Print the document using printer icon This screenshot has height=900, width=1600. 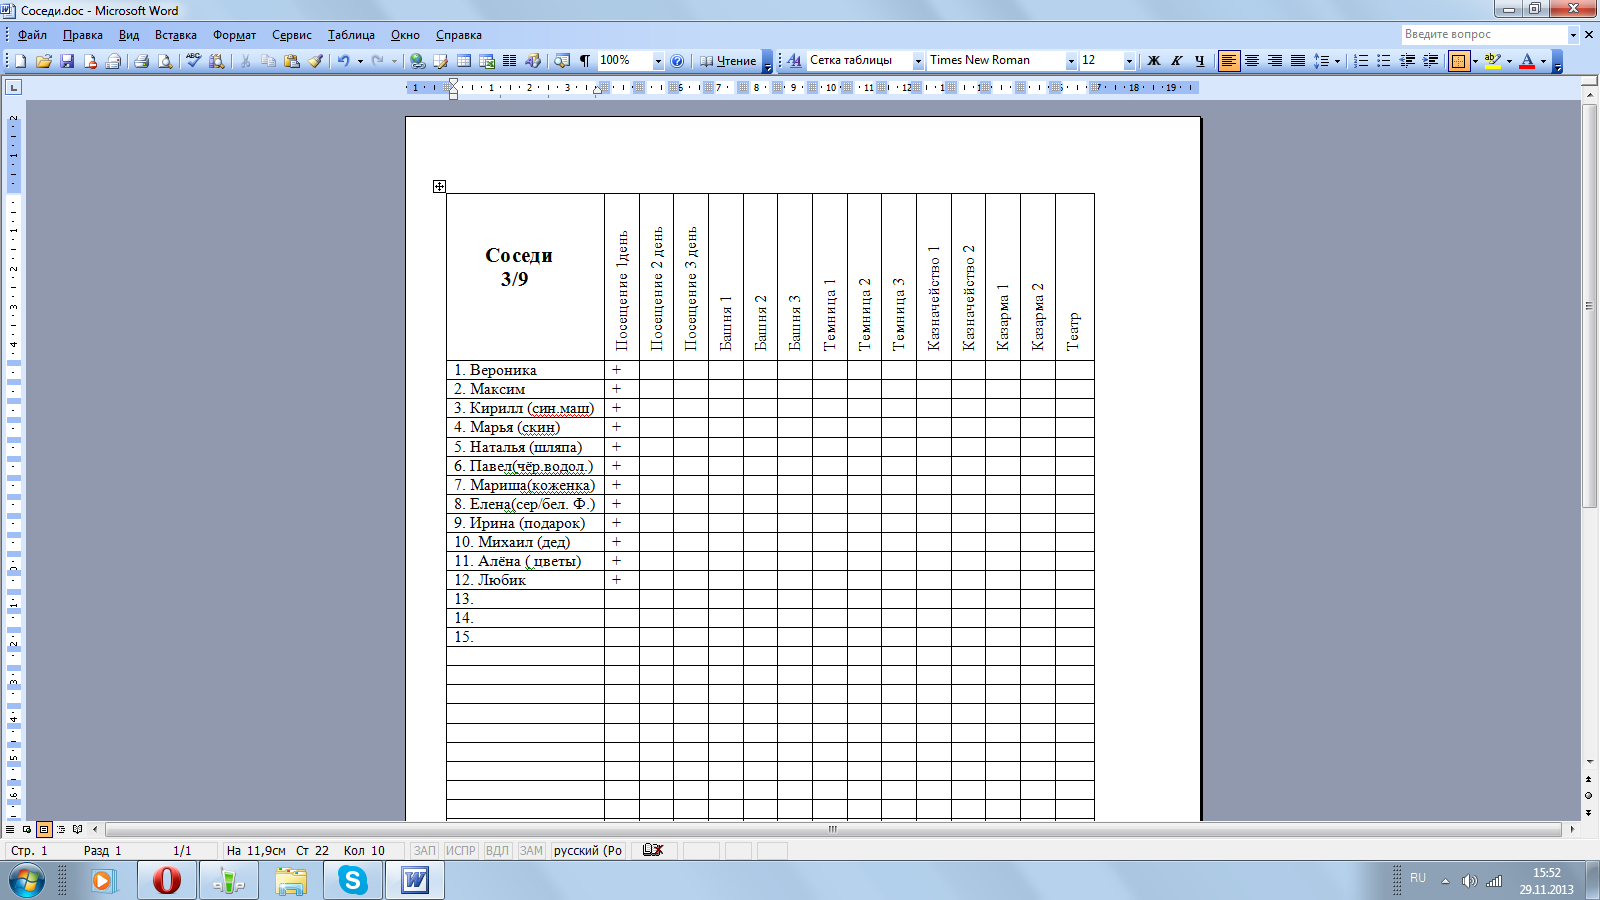click(x=141, y=61)
